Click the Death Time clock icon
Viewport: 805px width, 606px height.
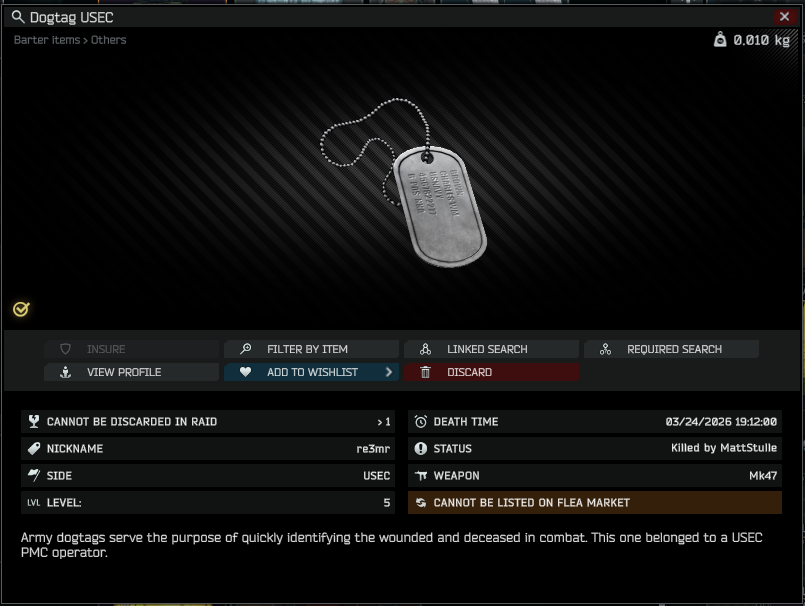[420, 422]
